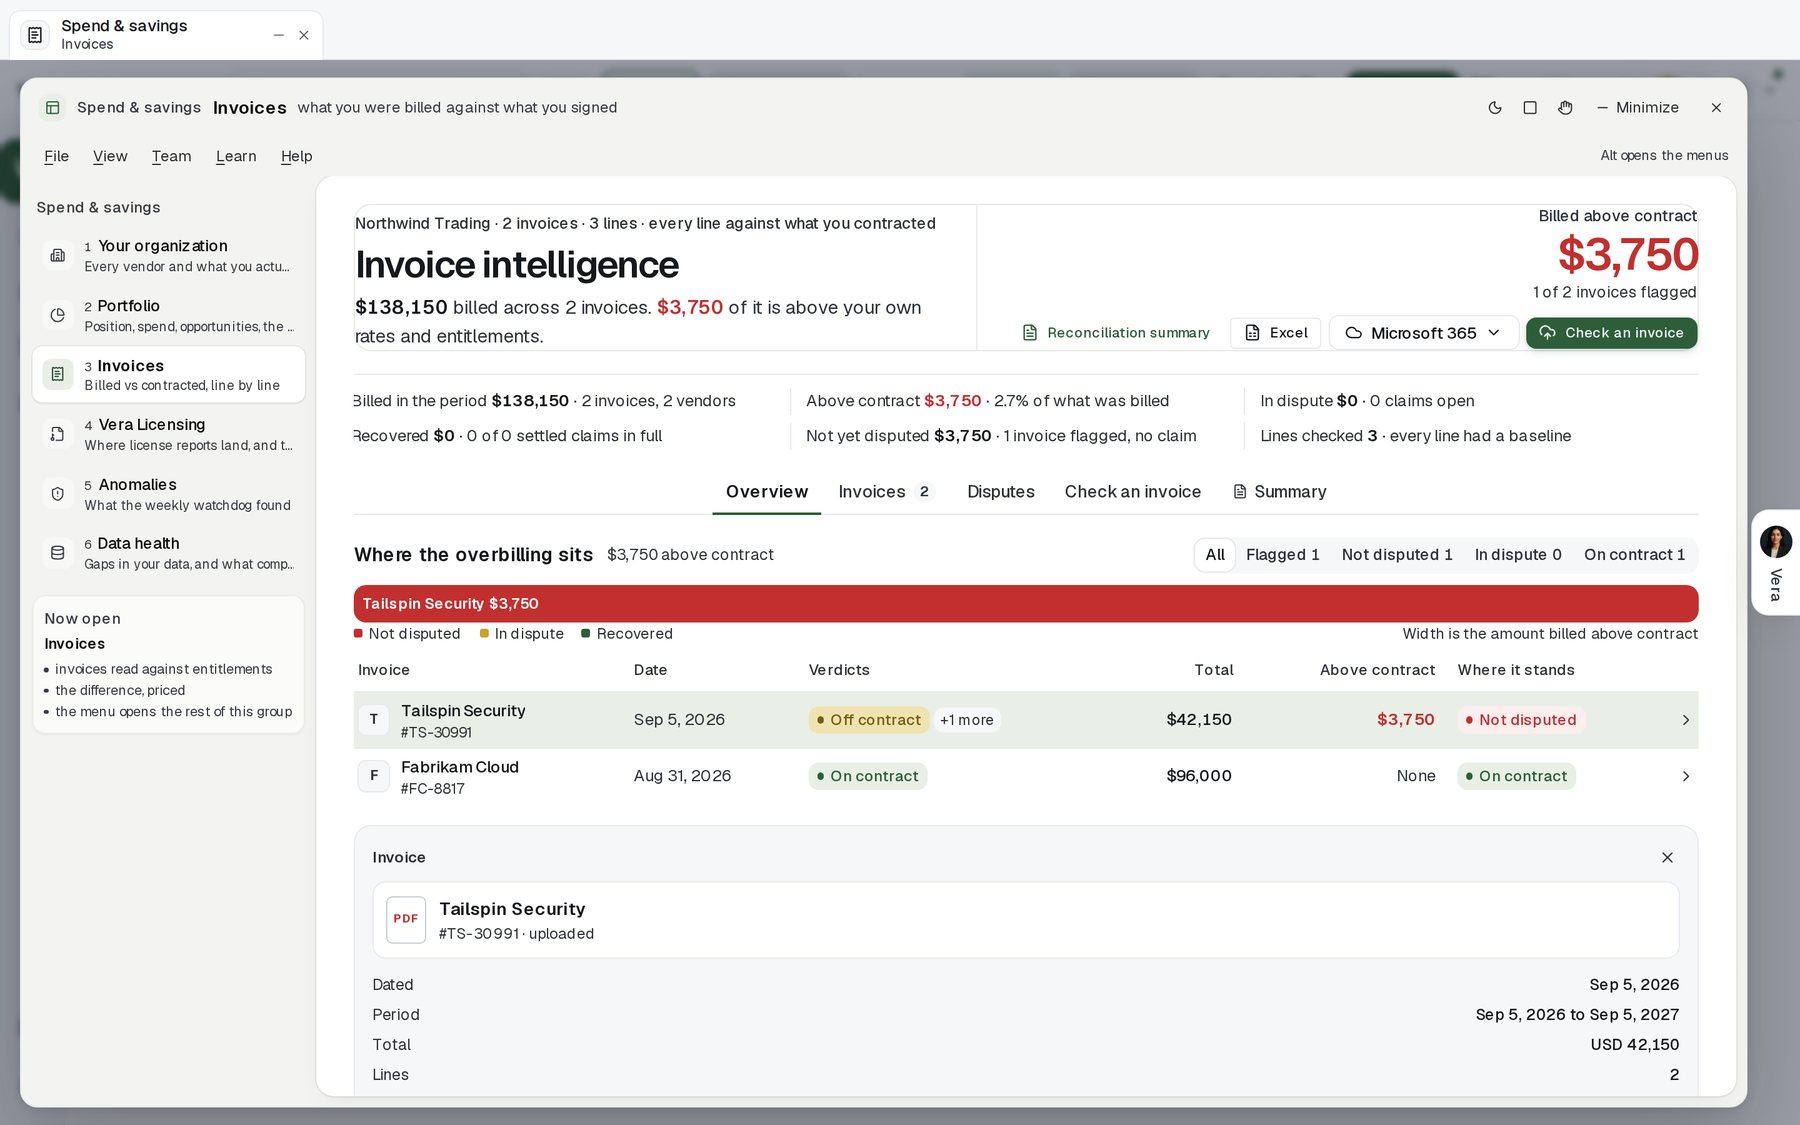Click the Invoice column header
Viewport: 1800px width, 1125px height.
pyautogui.click(x=384, y=670)
